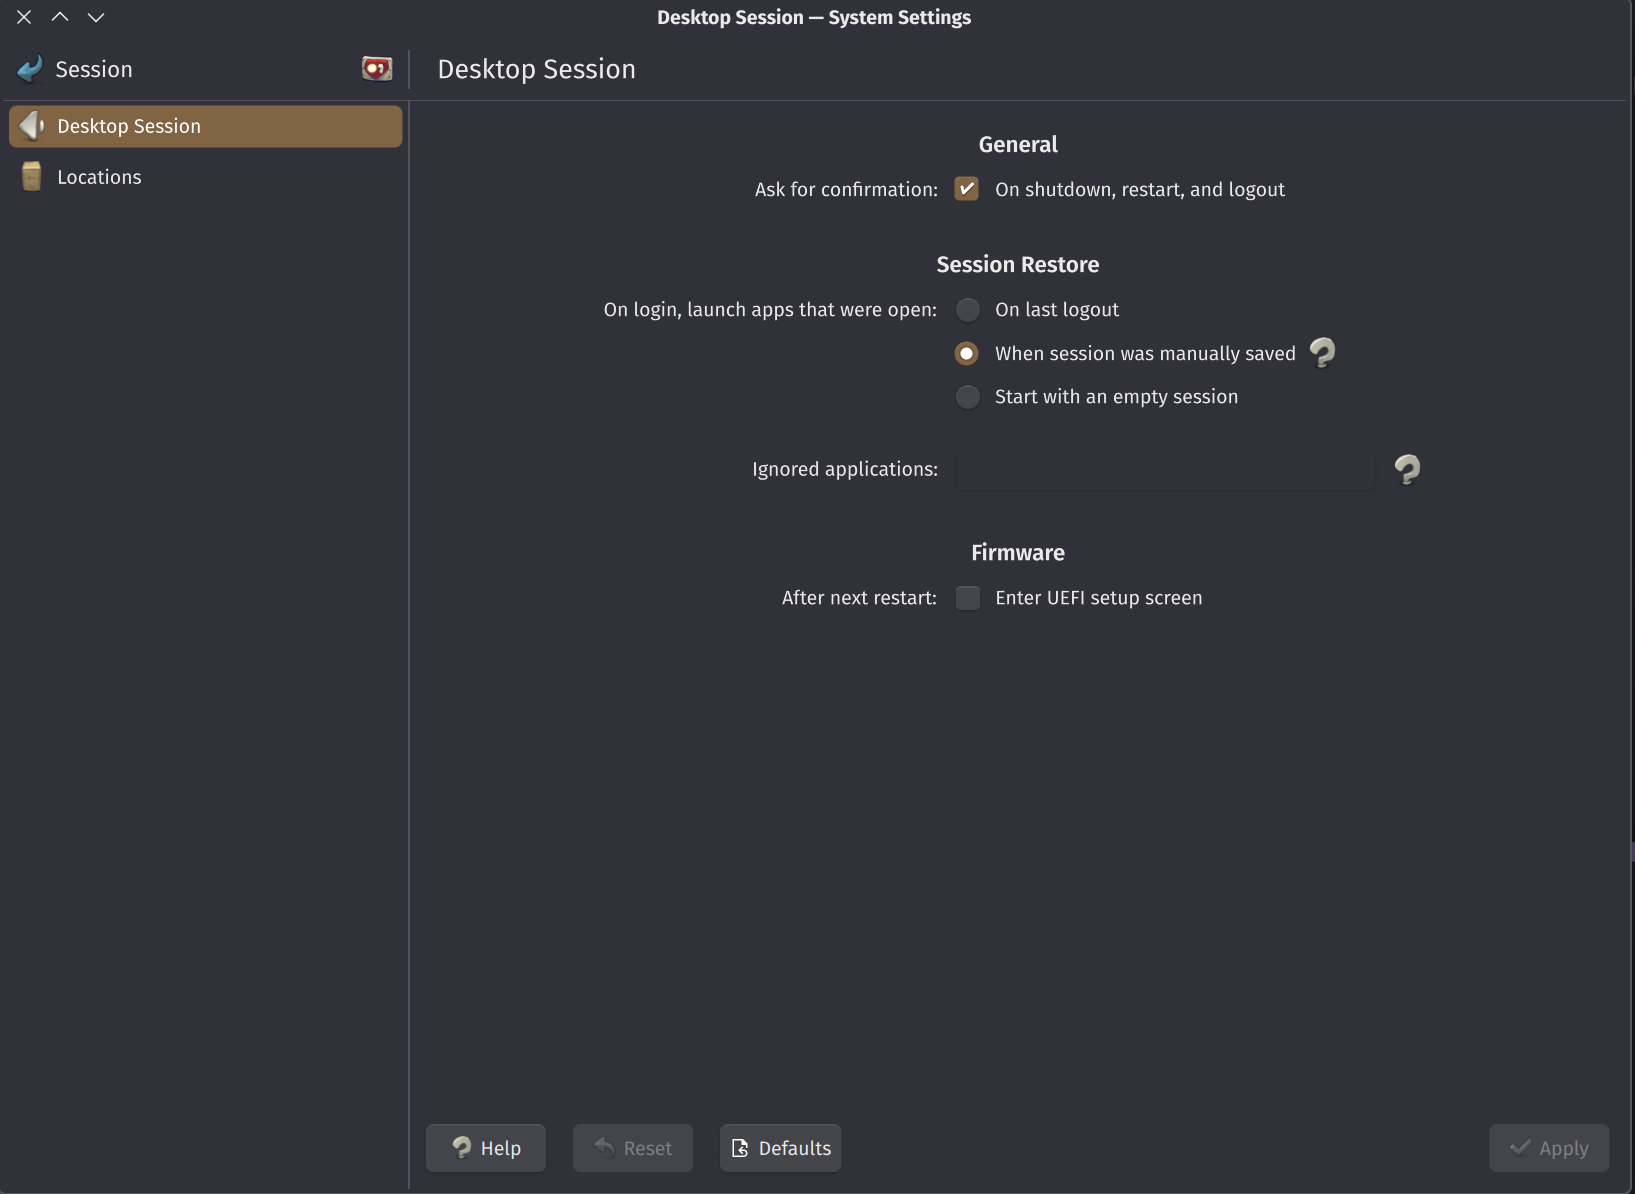Viewport: 1635px width, 1194px height.
Task: Click the Apply button
Action: (1549, 1148)
